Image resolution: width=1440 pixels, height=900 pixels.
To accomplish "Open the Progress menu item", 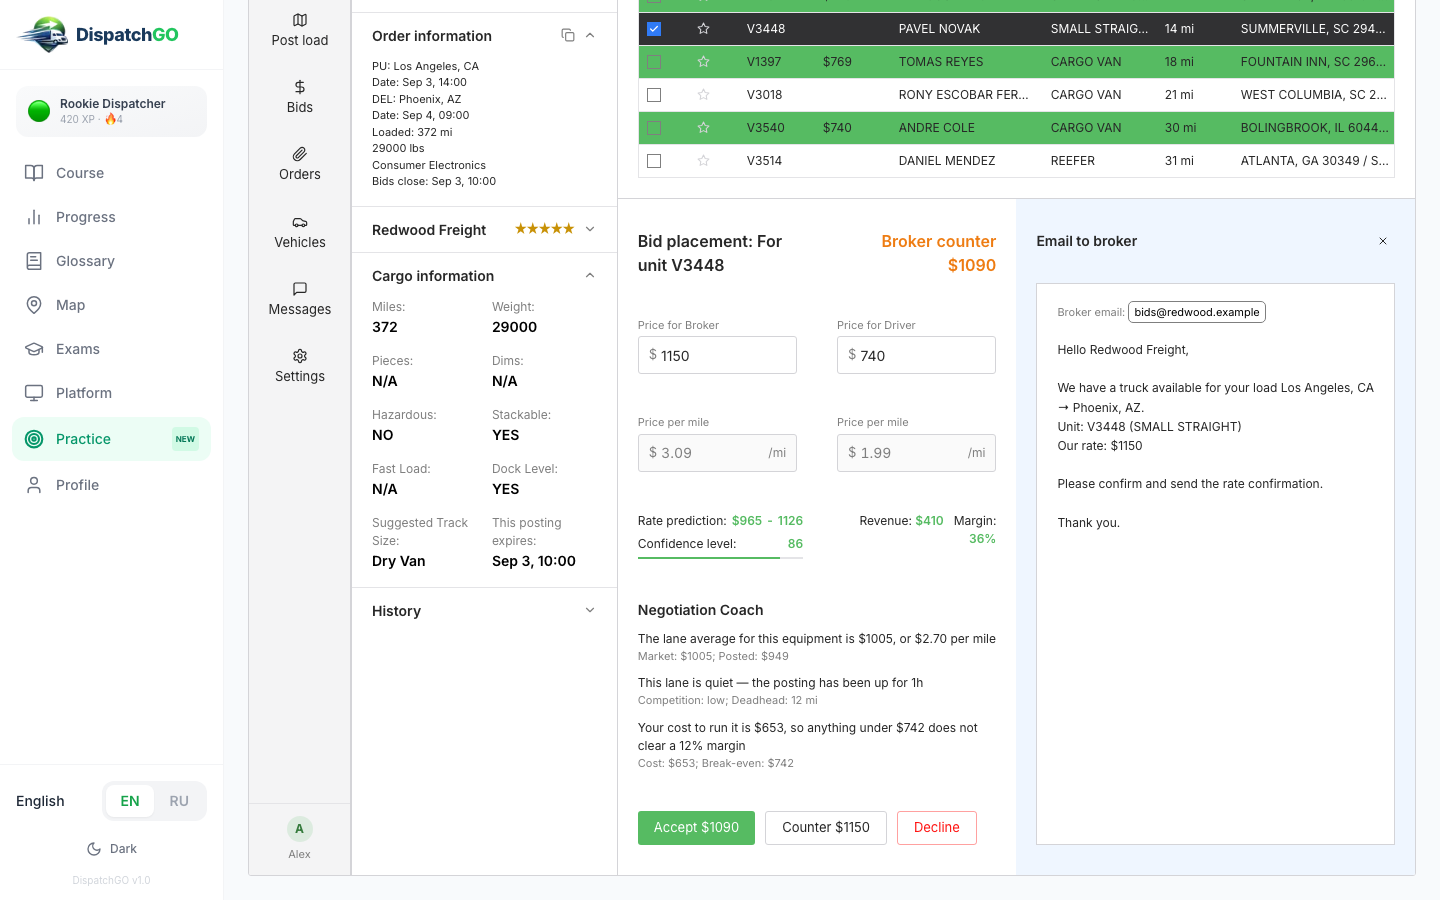I will coord(112,217).
